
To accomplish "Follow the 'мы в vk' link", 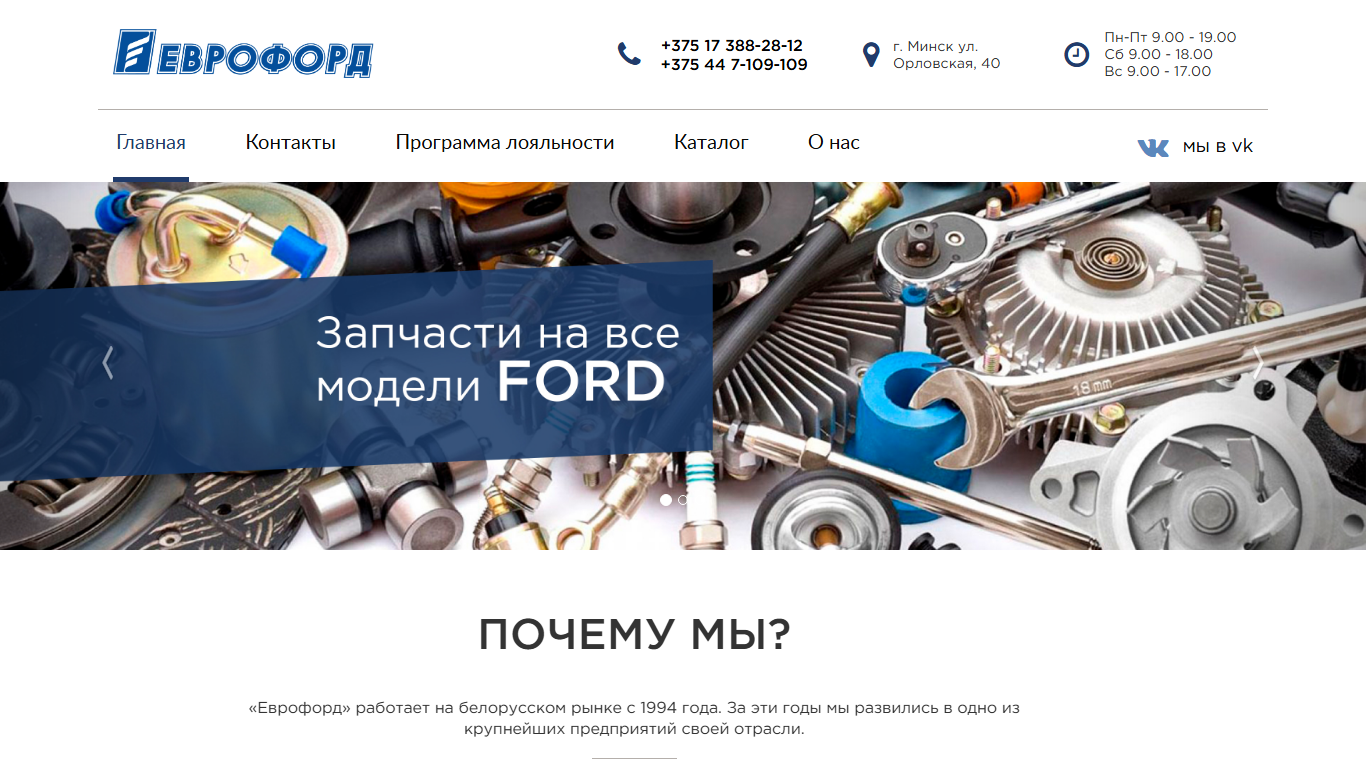I will 1218,146.
